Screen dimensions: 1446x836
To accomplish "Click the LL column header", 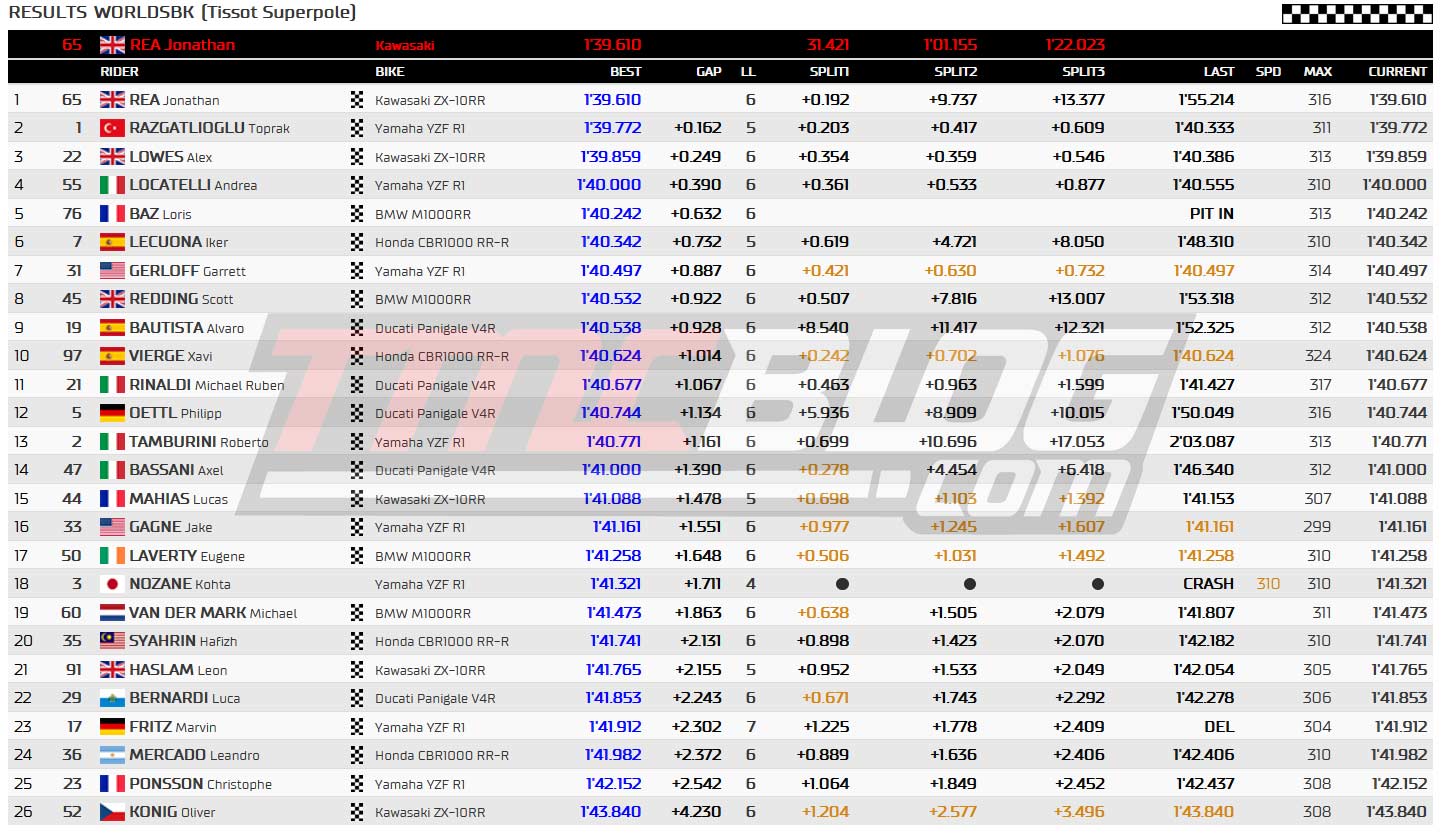I will pos(748,72).
